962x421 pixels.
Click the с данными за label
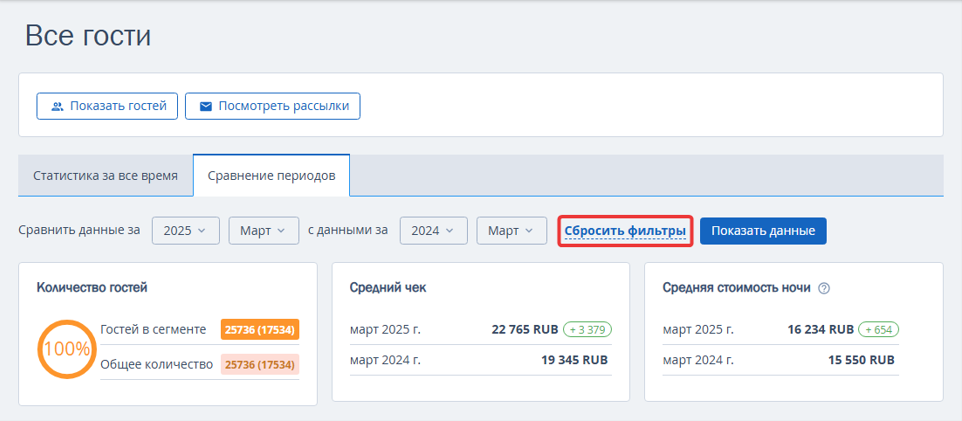point(348,230)
